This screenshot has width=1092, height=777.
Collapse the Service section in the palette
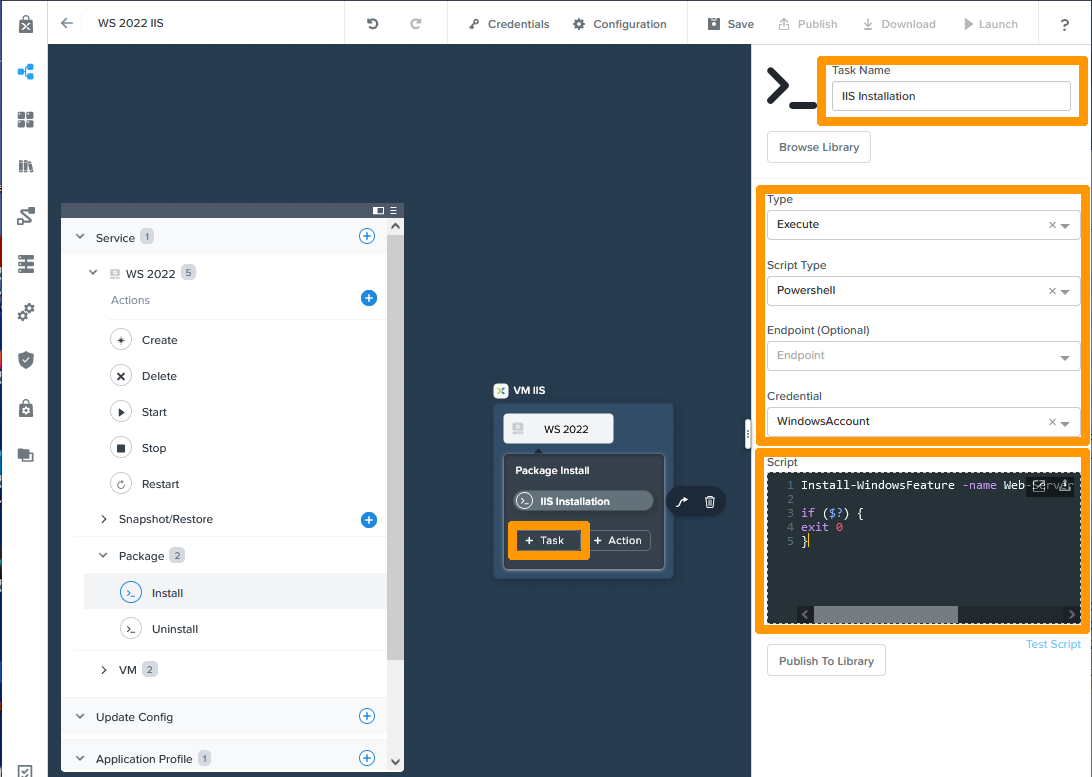80,237
